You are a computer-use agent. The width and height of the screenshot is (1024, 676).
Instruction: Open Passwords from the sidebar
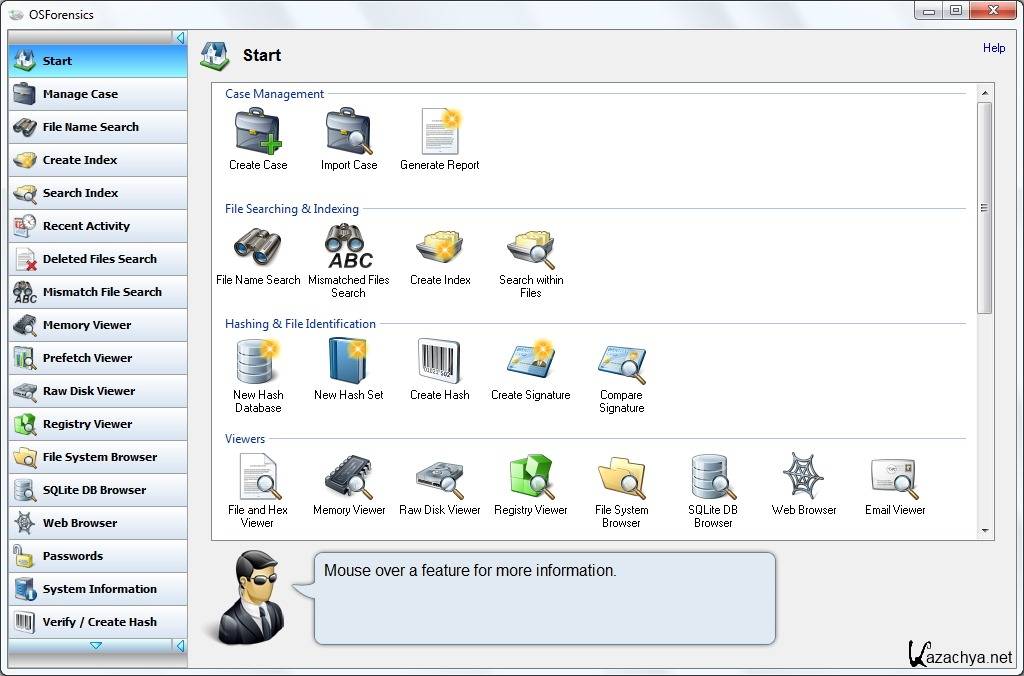tap(98, 556)
